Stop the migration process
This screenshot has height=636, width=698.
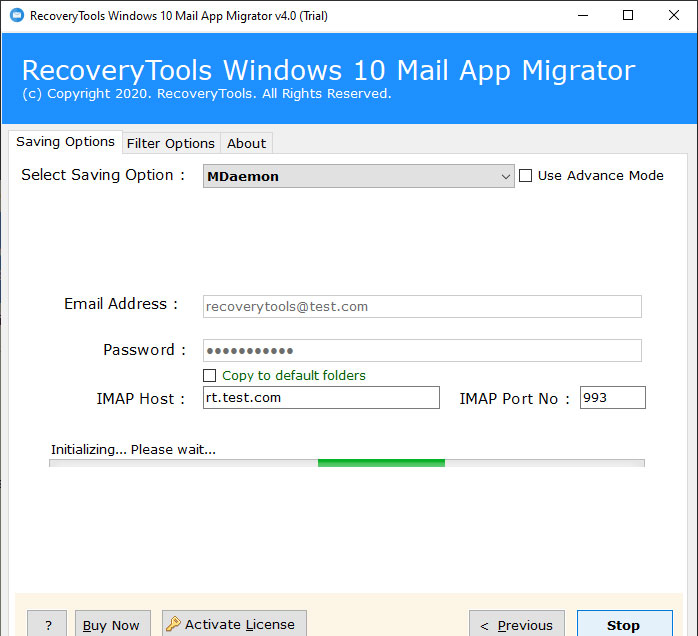(625, 624)
